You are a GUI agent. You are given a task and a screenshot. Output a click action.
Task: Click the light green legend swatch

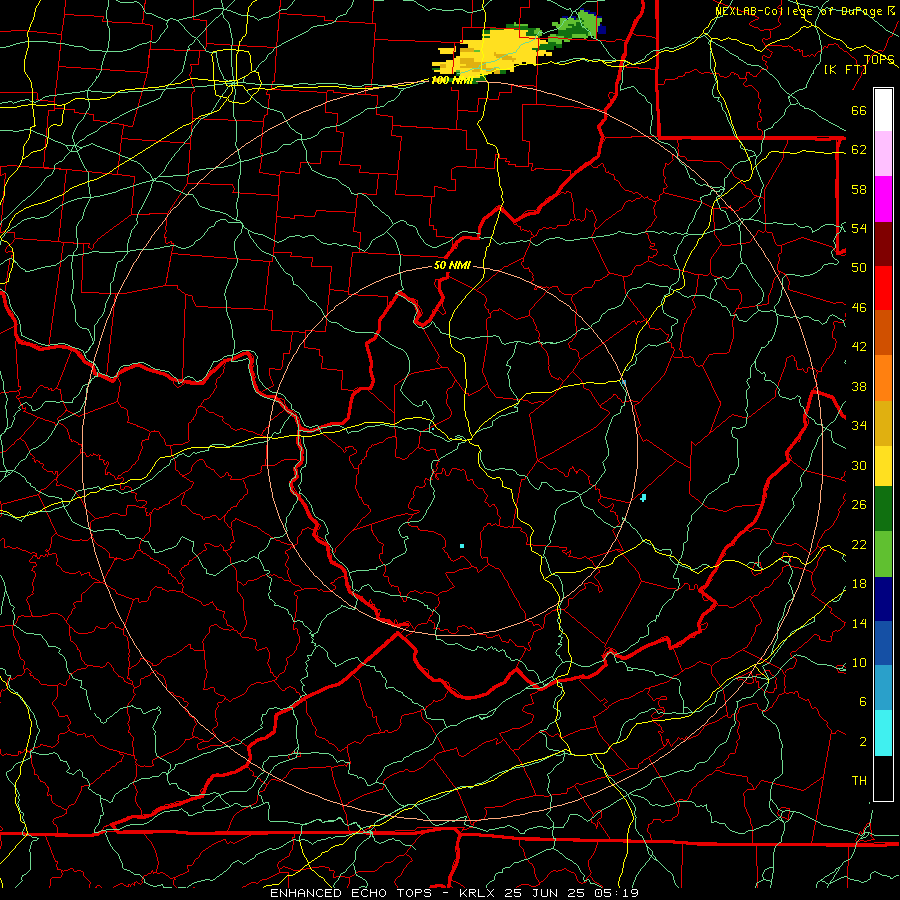(x=883, y=554)
